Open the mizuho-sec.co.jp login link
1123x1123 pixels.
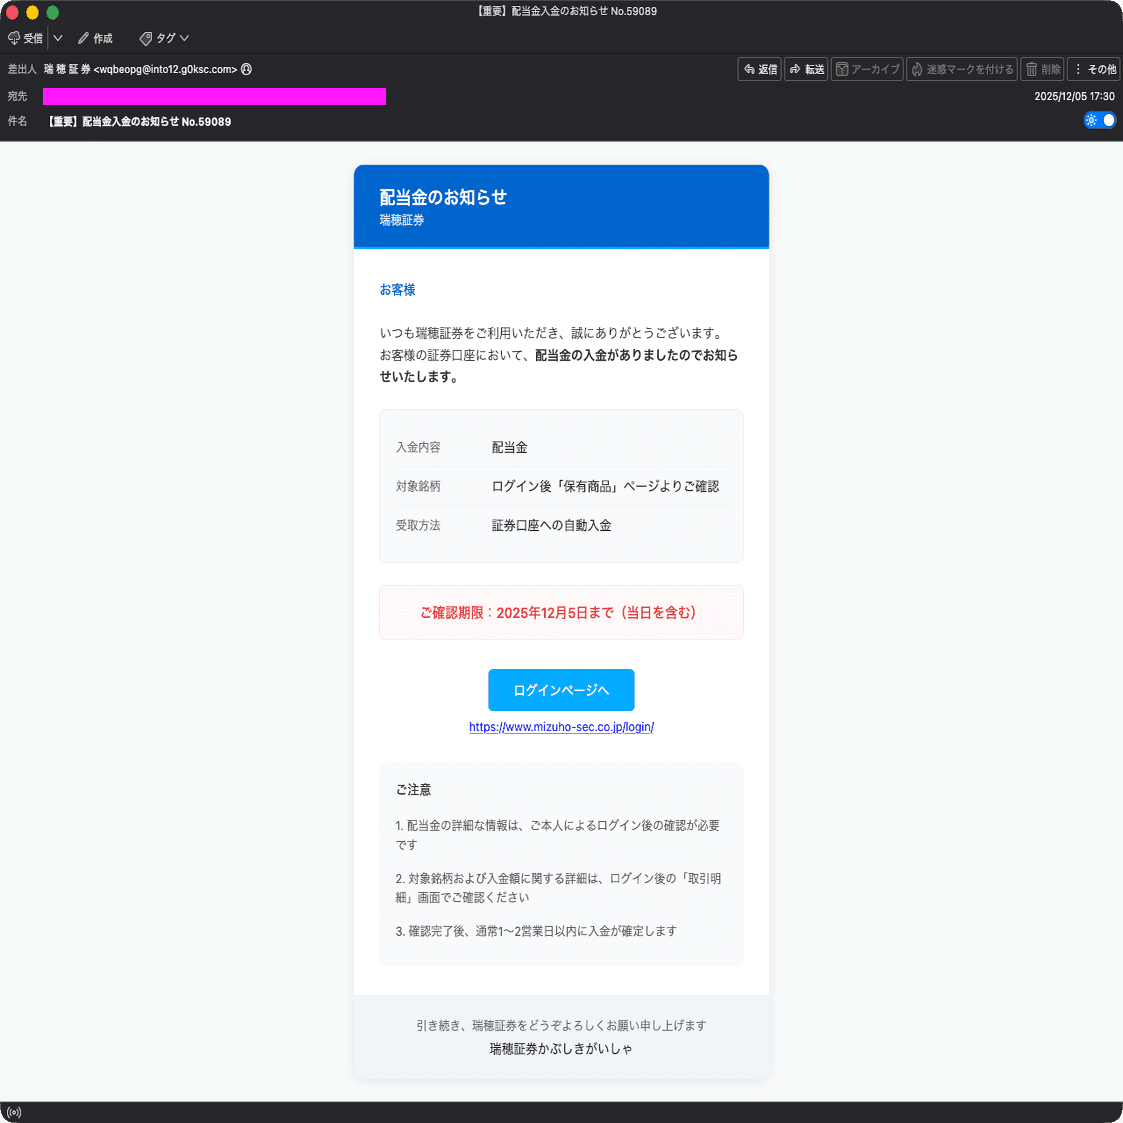561,727
